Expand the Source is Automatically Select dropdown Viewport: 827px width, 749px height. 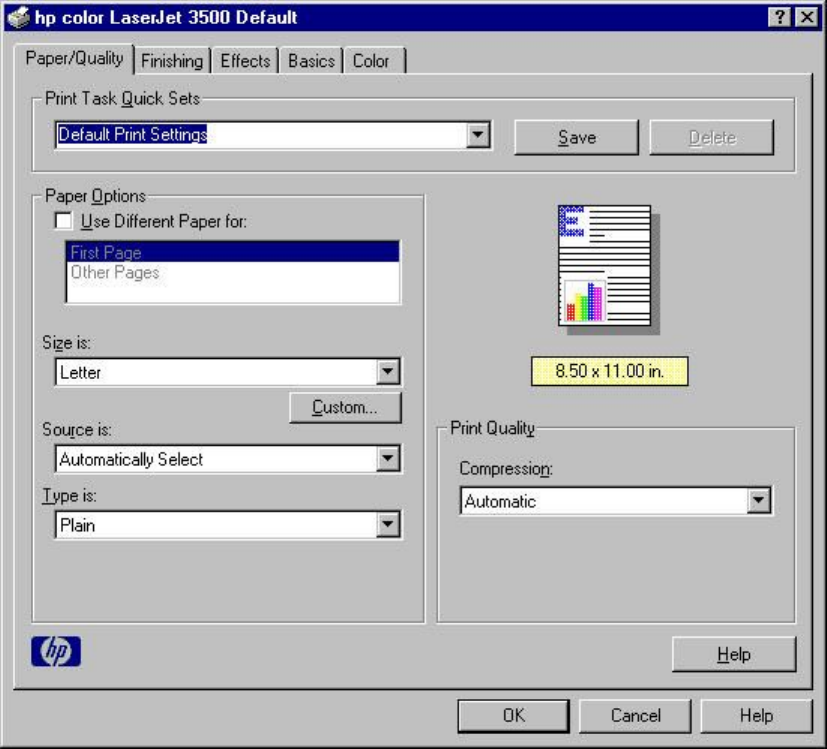(x=388, y=458)
